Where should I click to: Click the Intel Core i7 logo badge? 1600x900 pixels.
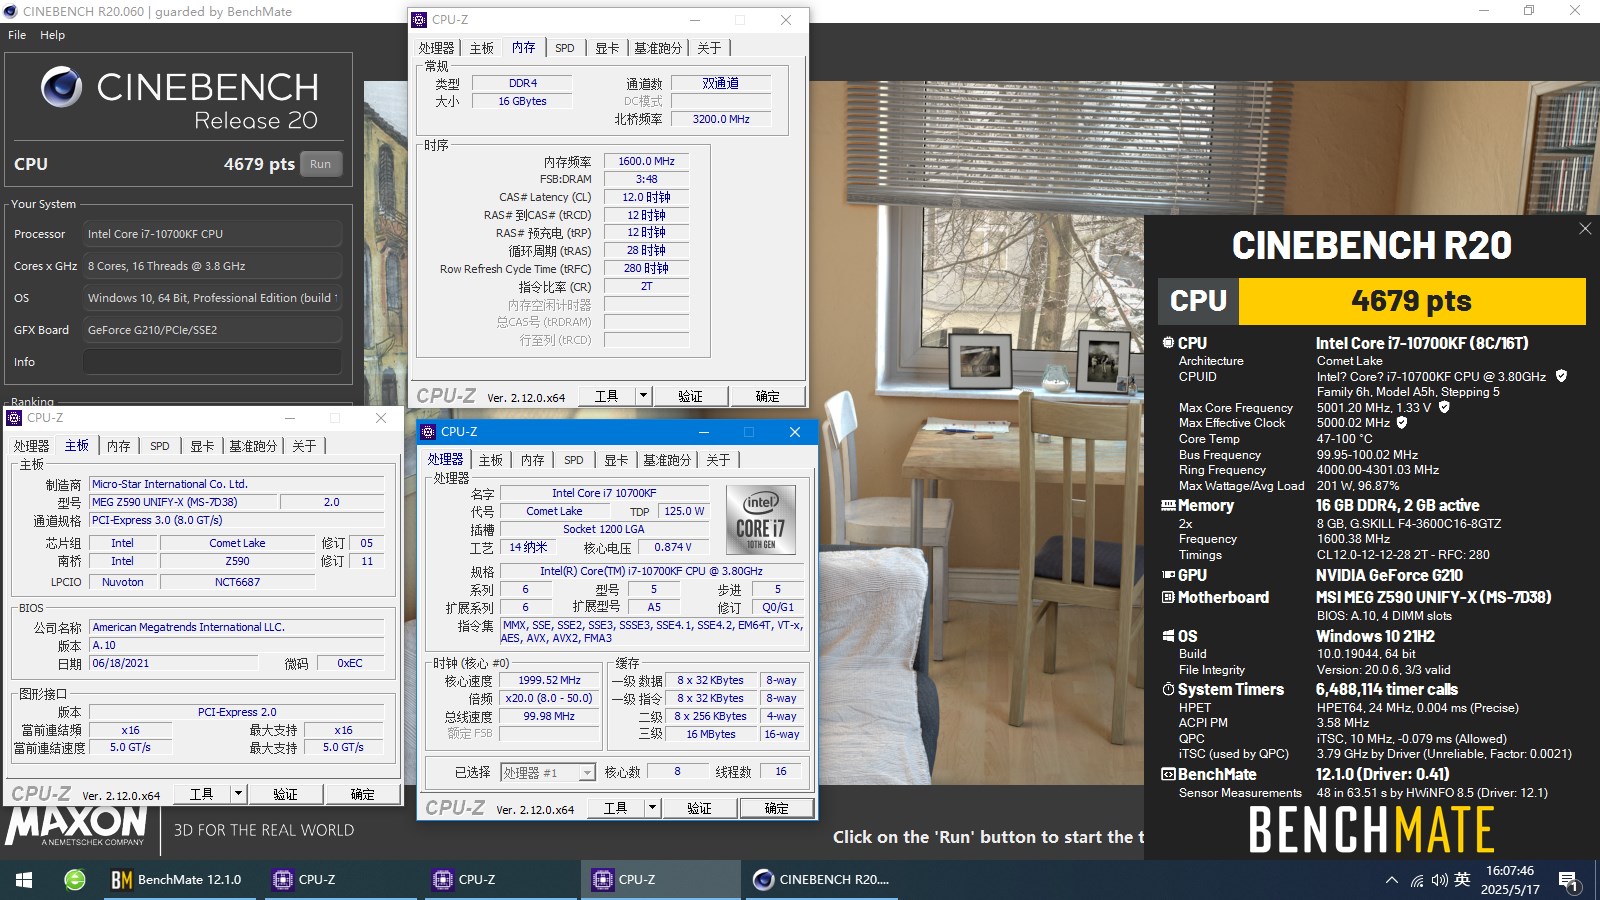pyautogui.click(x=761, y=520)
